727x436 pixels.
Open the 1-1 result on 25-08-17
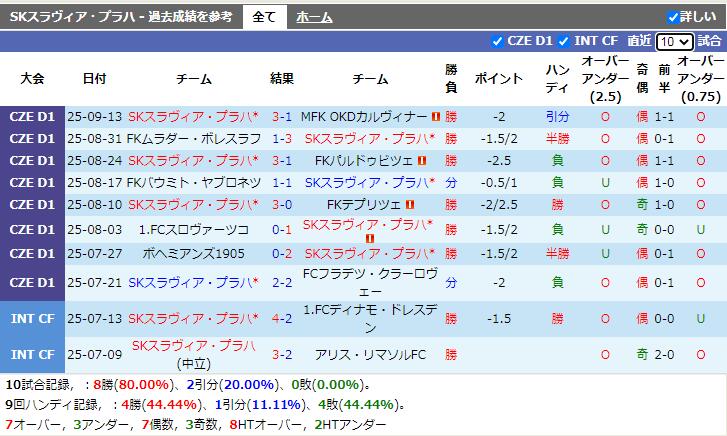point(282,182)
